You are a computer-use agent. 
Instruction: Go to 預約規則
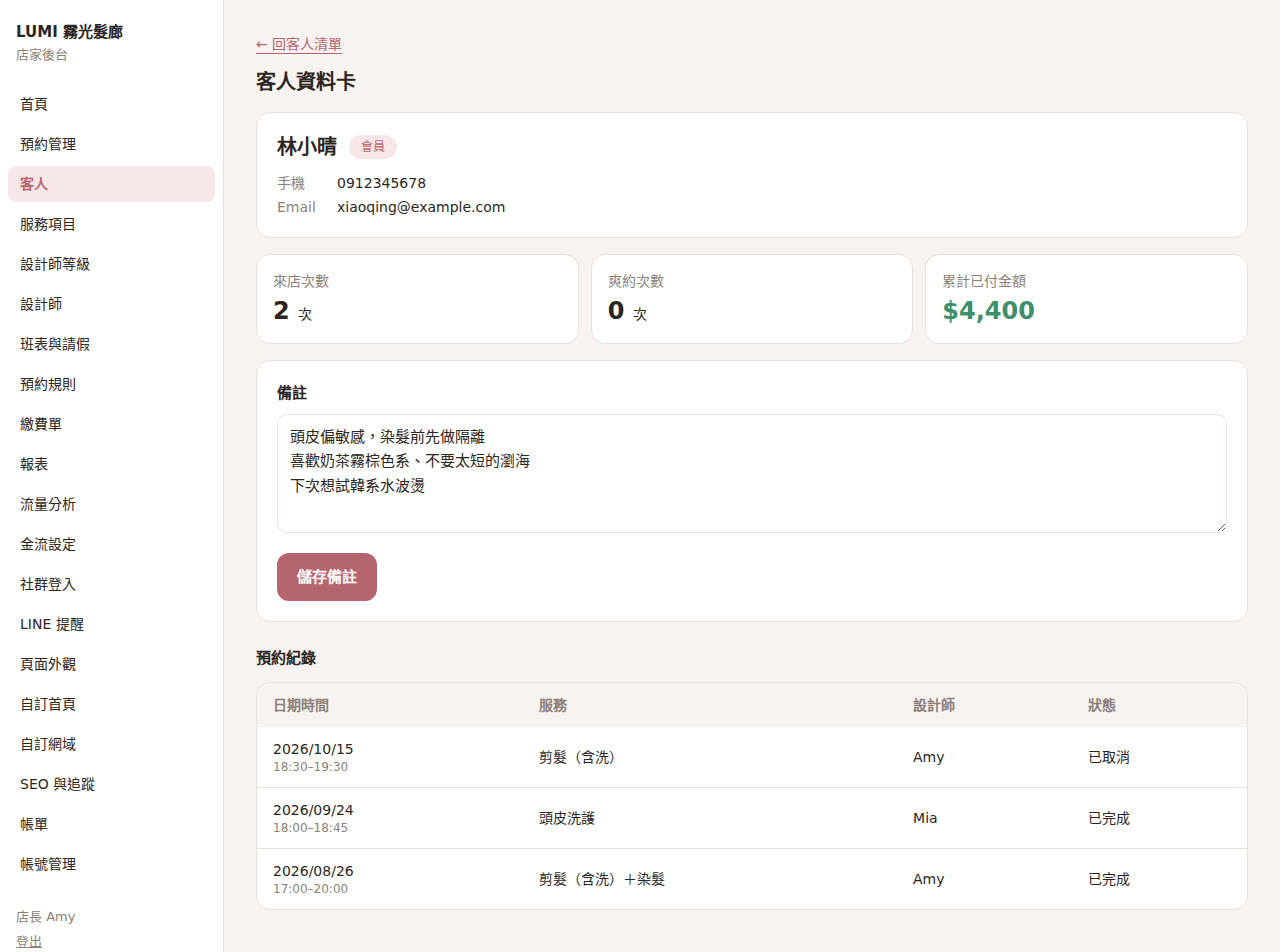(111, 384)
